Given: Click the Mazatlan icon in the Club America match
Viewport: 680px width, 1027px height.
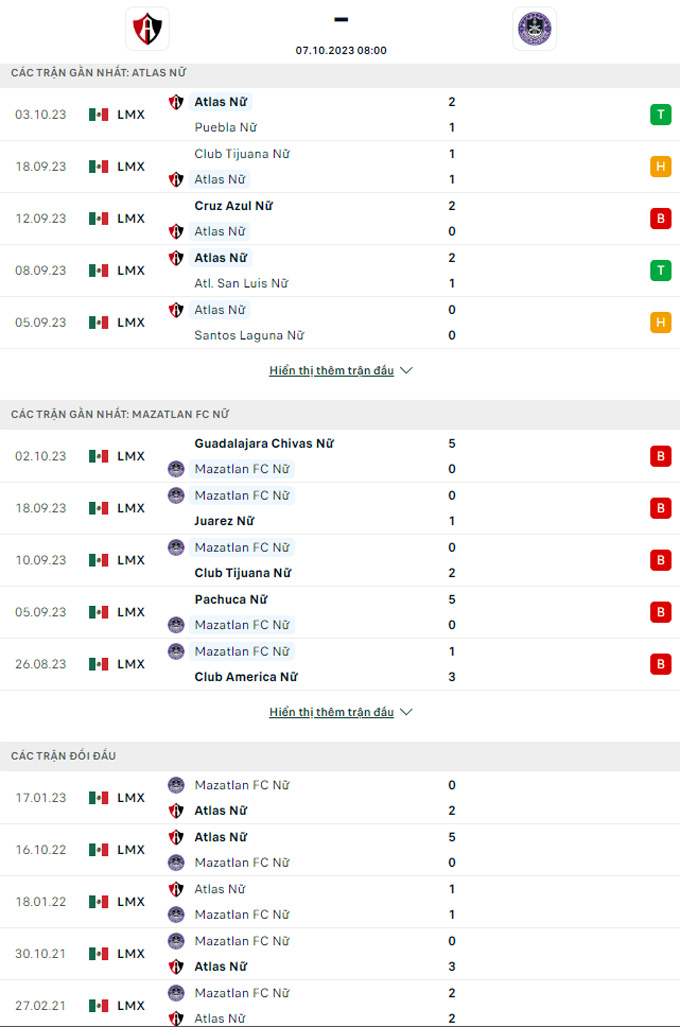Looking at the screenshot, I should click(x=176, y=651).
